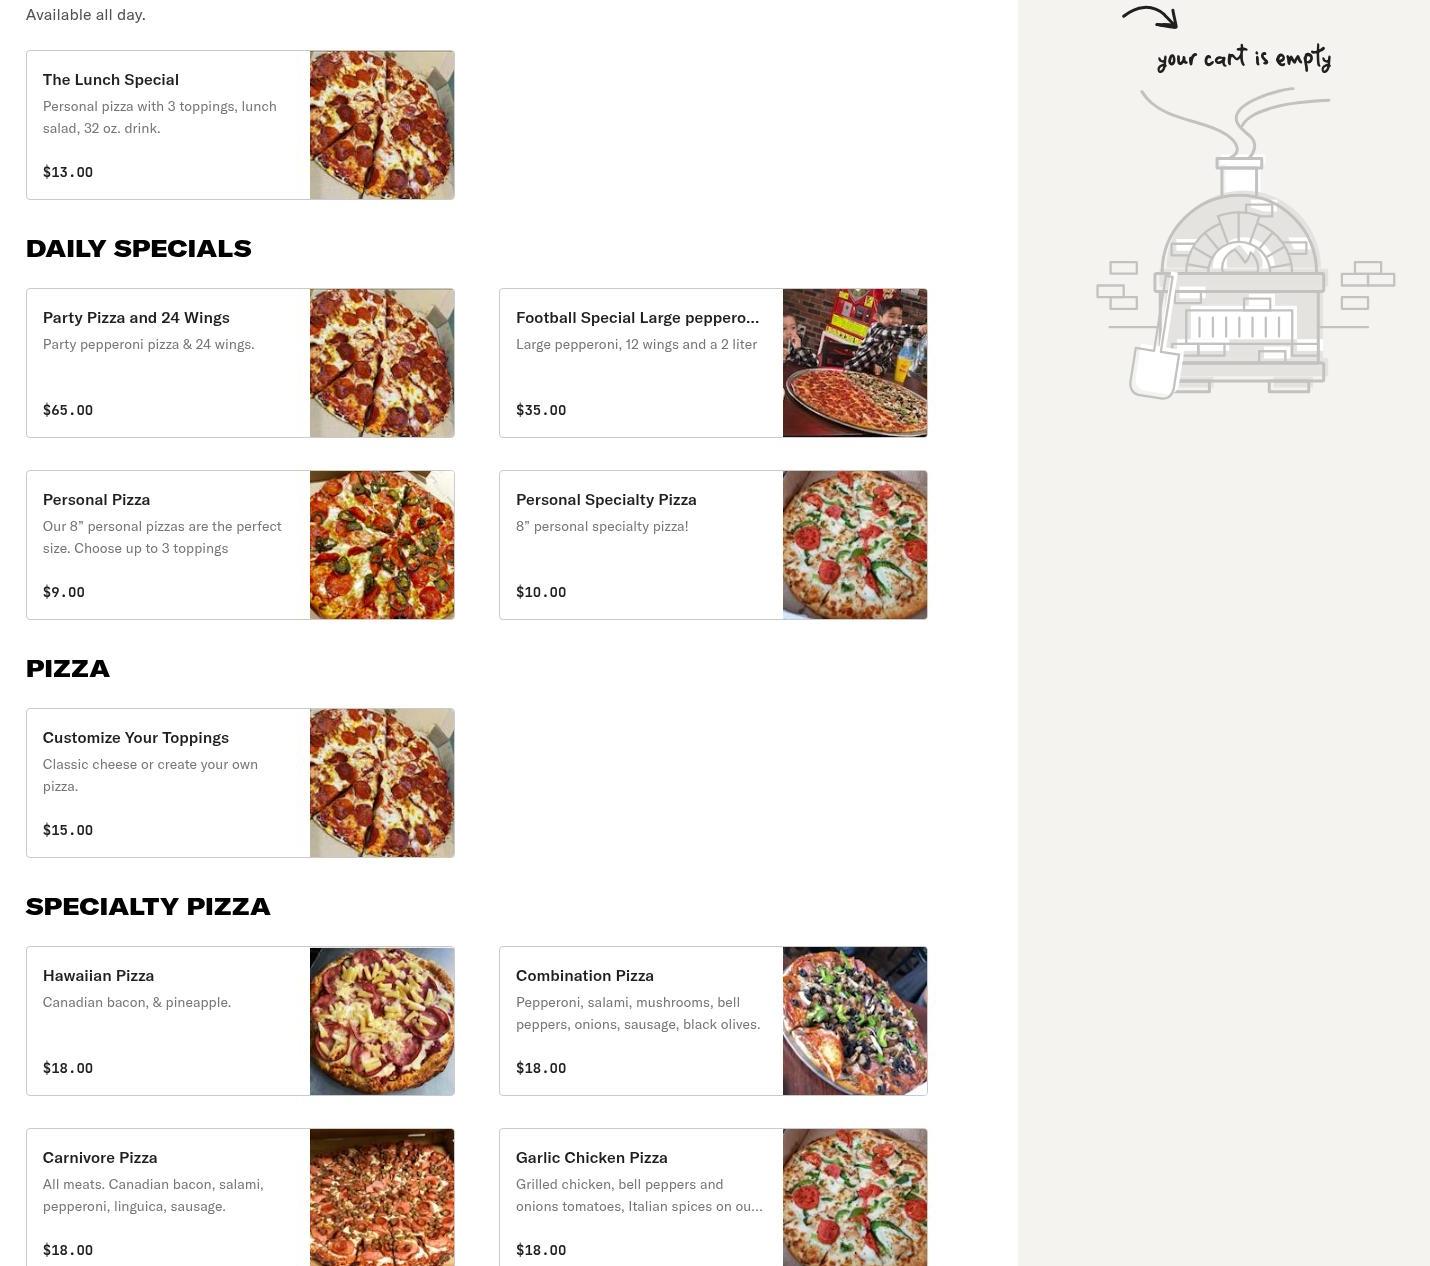
Task: Open the Carnivore Pizza item
Action: pos(240,1197)
